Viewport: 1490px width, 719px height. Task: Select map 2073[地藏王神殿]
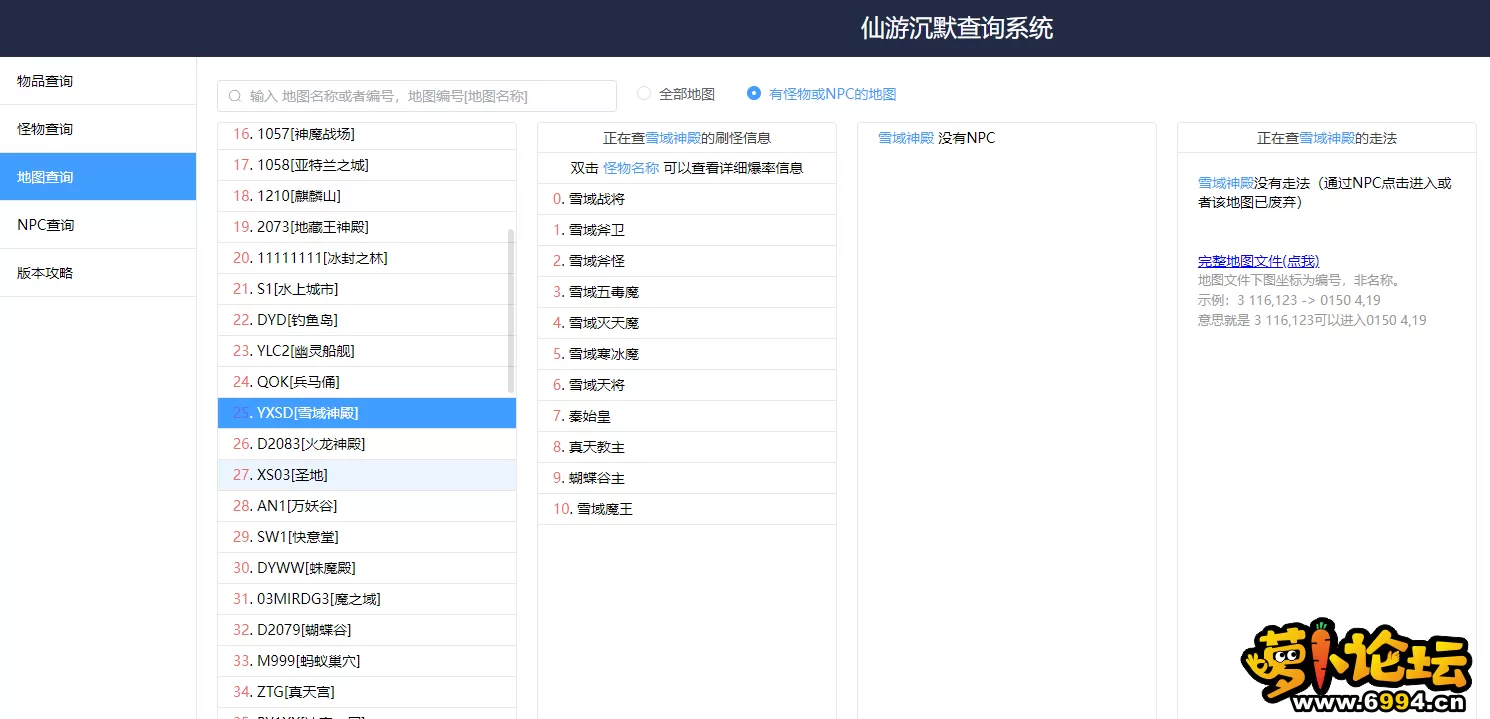click(367, 227)
